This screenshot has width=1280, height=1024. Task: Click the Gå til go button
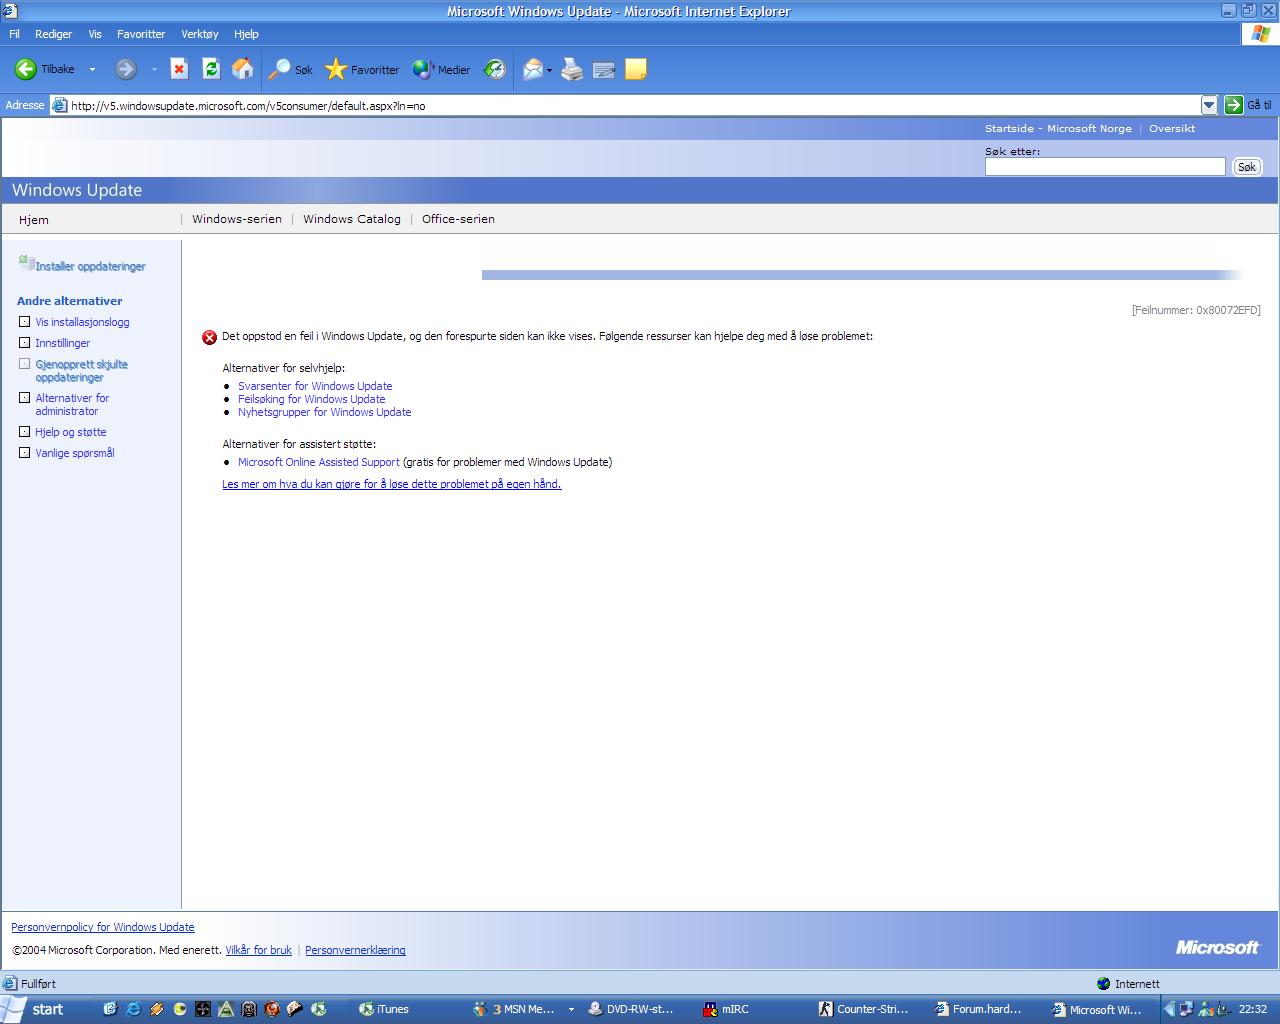pyautogui.click(x=1248, y=105)
